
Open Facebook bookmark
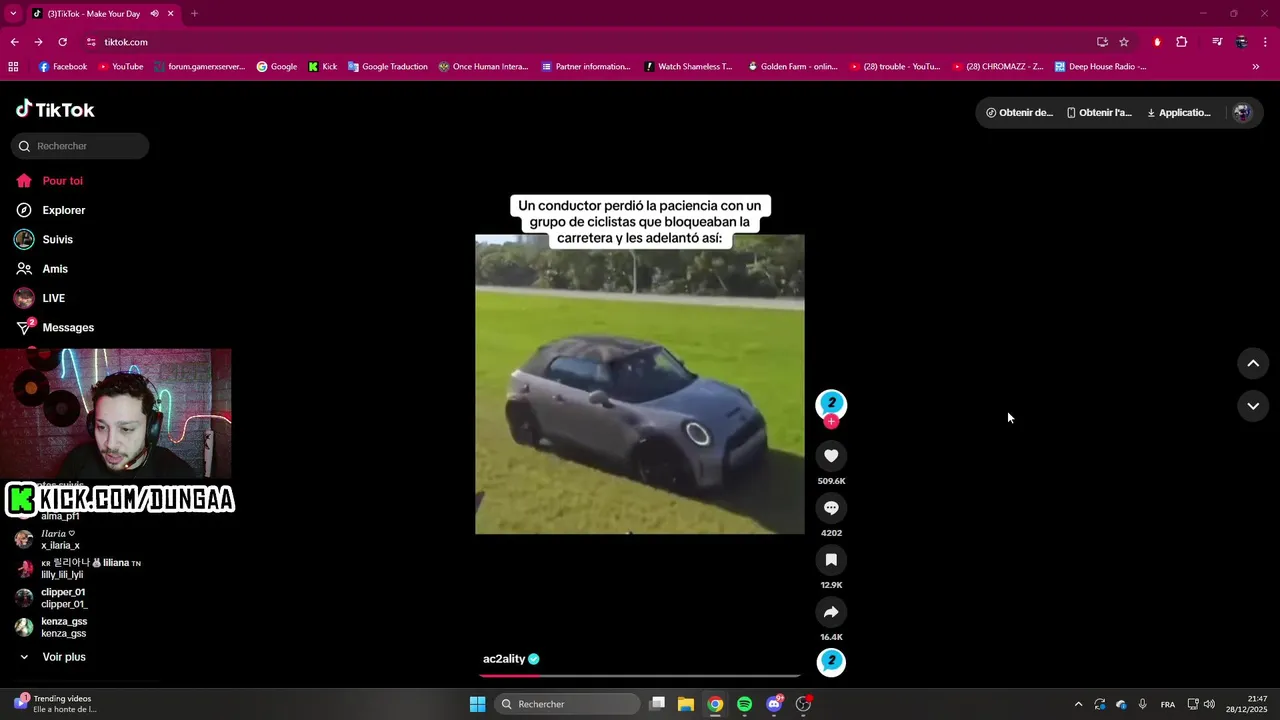click(63, 67)
